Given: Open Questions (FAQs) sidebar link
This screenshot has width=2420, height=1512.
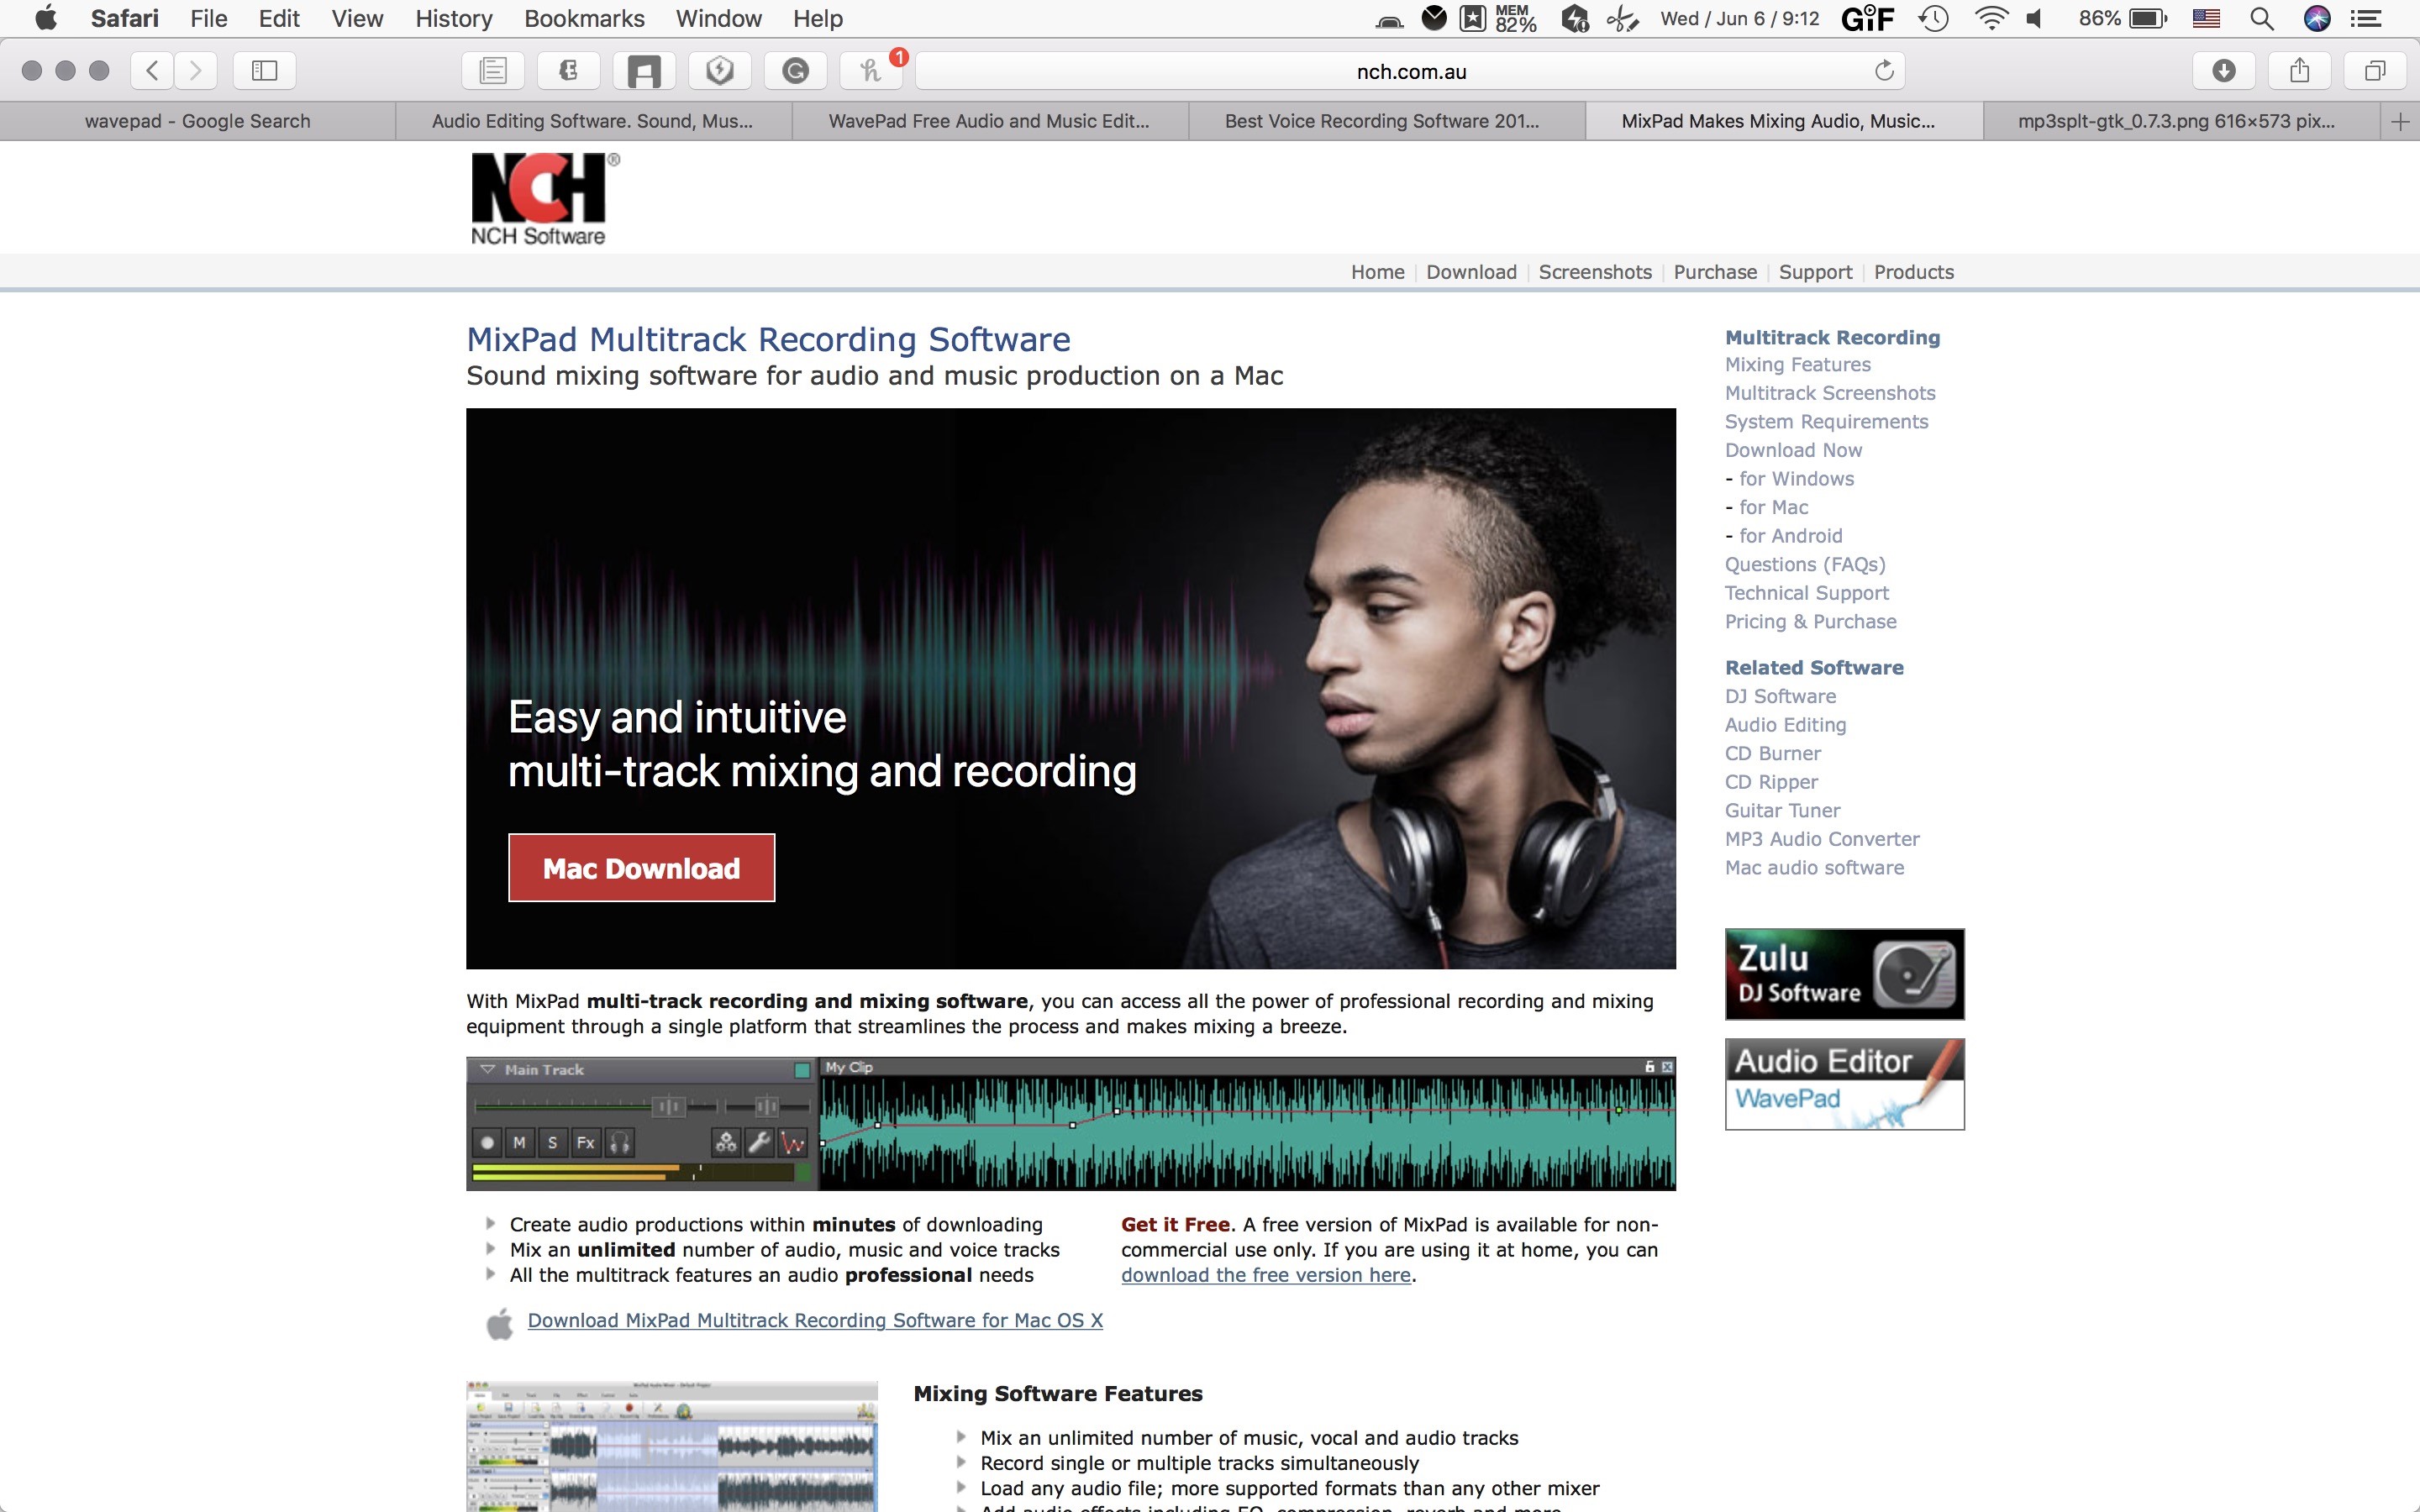Looking at the screenshot, I should [x=1804, y=565].
